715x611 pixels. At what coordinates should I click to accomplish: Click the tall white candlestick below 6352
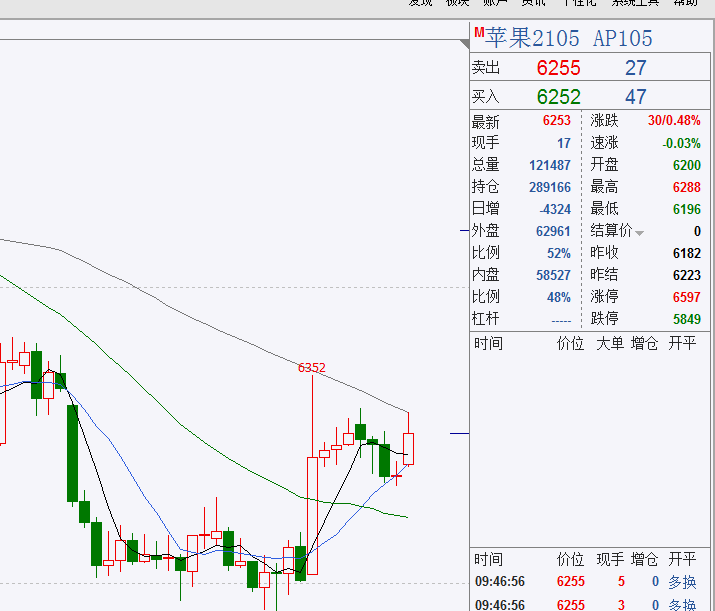311,515
